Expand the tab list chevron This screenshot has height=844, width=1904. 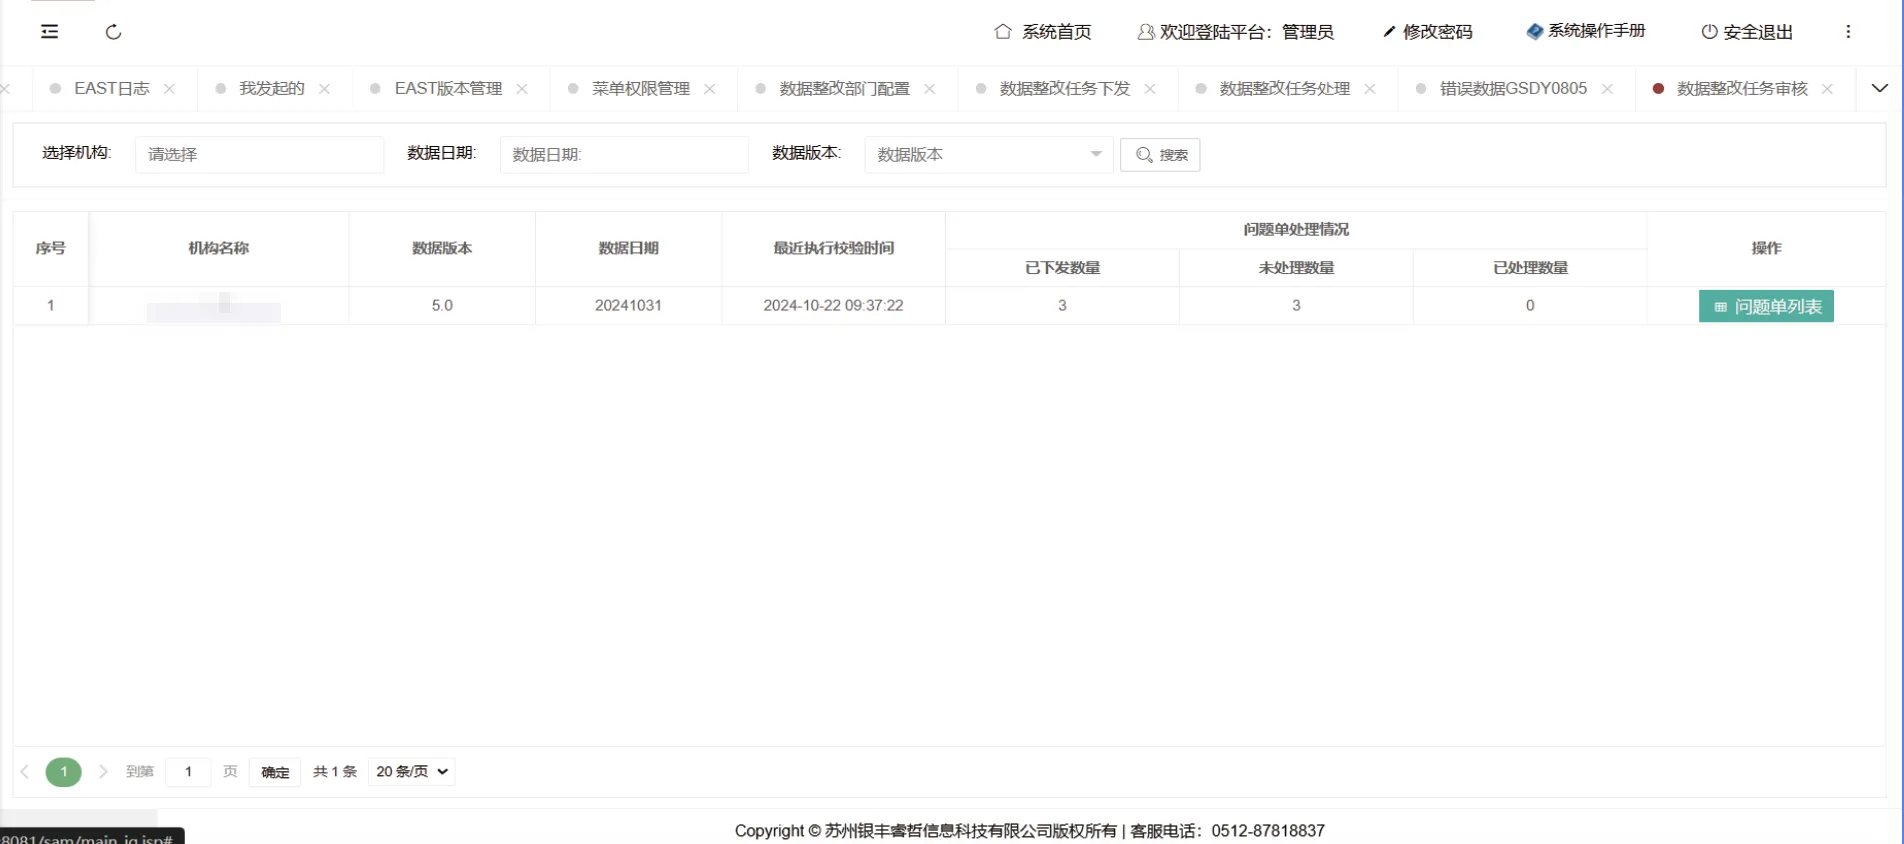(x=1879, y=88)
